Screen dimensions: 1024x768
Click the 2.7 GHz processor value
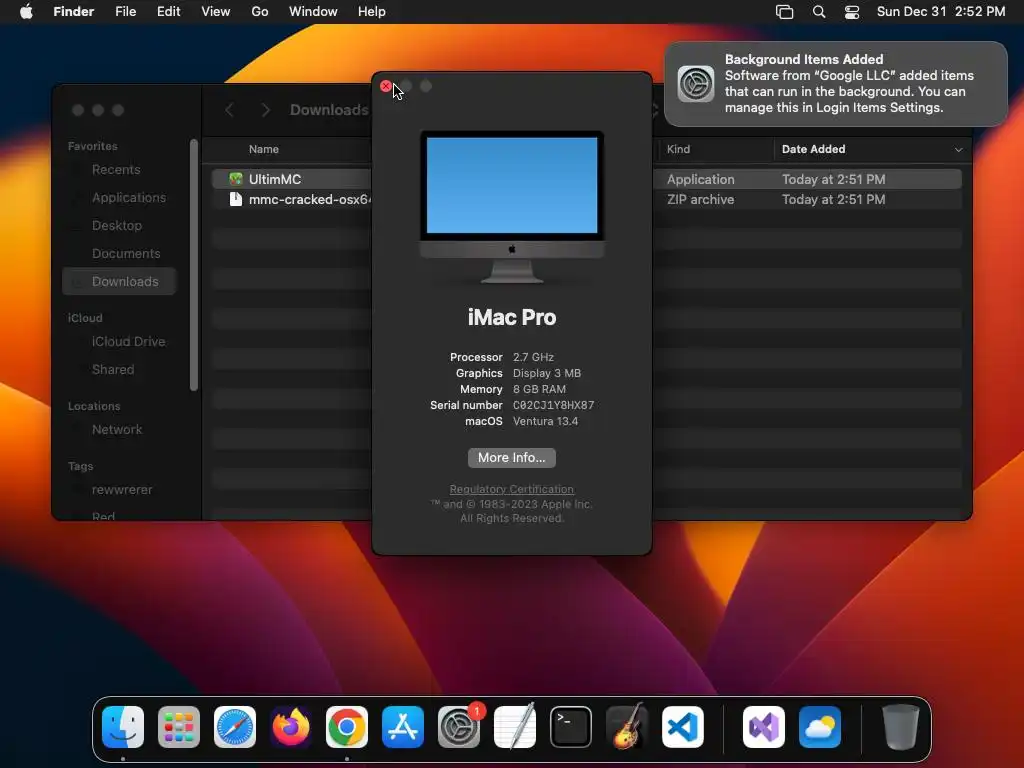click(534, 357)
